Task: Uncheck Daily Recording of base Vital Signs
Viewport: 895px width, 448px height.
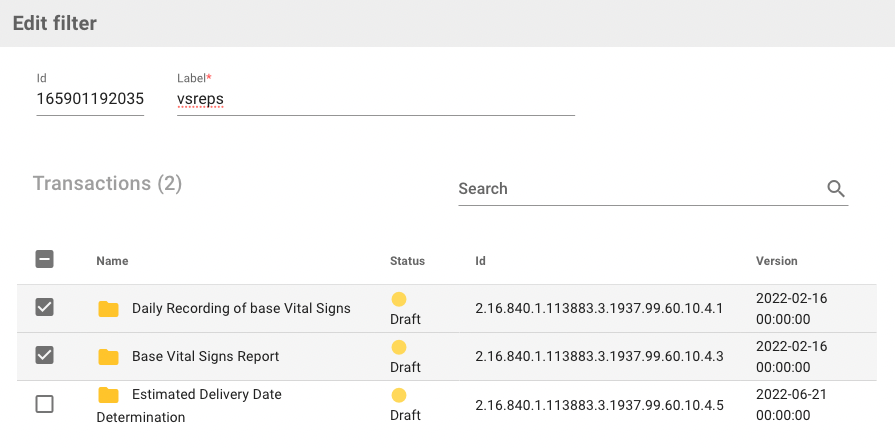Action: pyautogui.click(x=44, y=308)
